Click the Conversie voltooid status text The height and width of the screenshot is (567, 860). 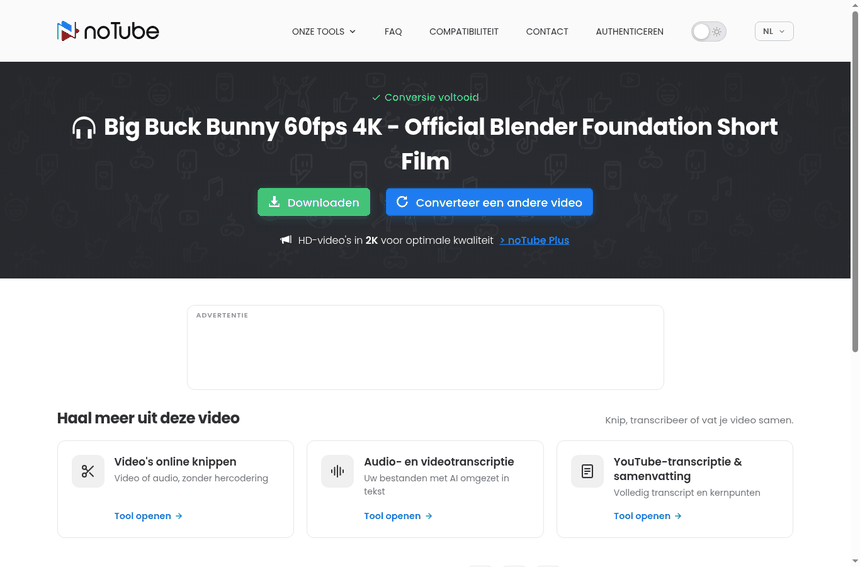click(432, 97)
